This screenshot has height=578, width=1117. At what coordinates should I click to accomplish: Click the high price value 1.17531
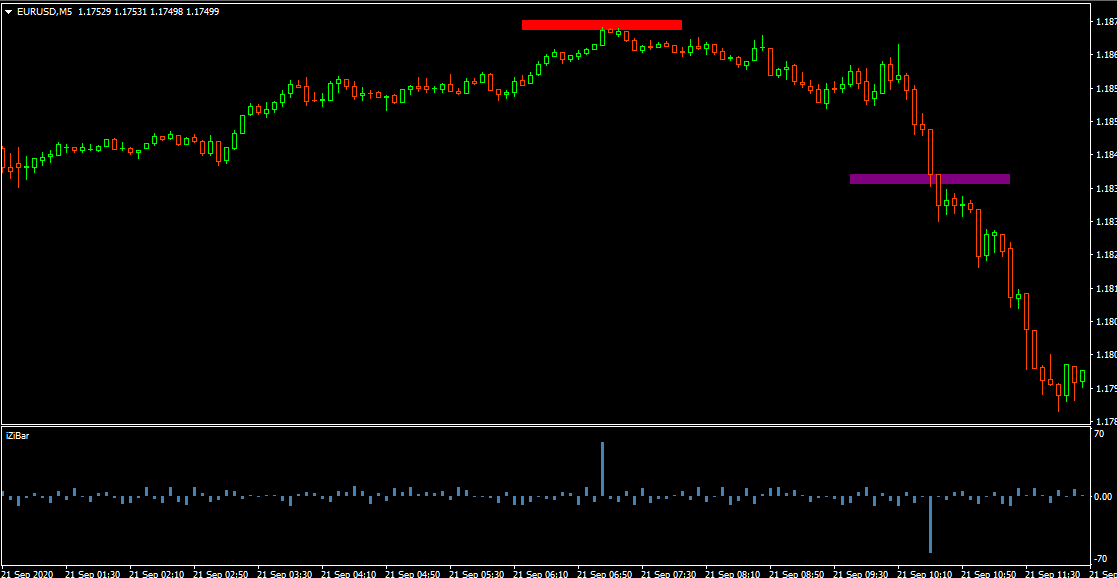pos(132,11)
